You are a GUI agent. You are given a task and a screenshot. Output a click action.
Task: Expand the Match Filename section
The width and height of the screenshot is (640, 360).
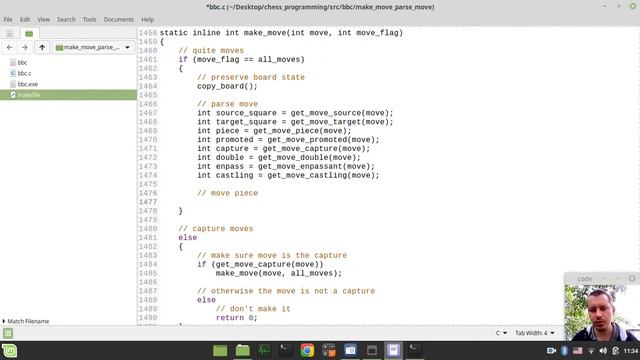click(x=26, y=321)
